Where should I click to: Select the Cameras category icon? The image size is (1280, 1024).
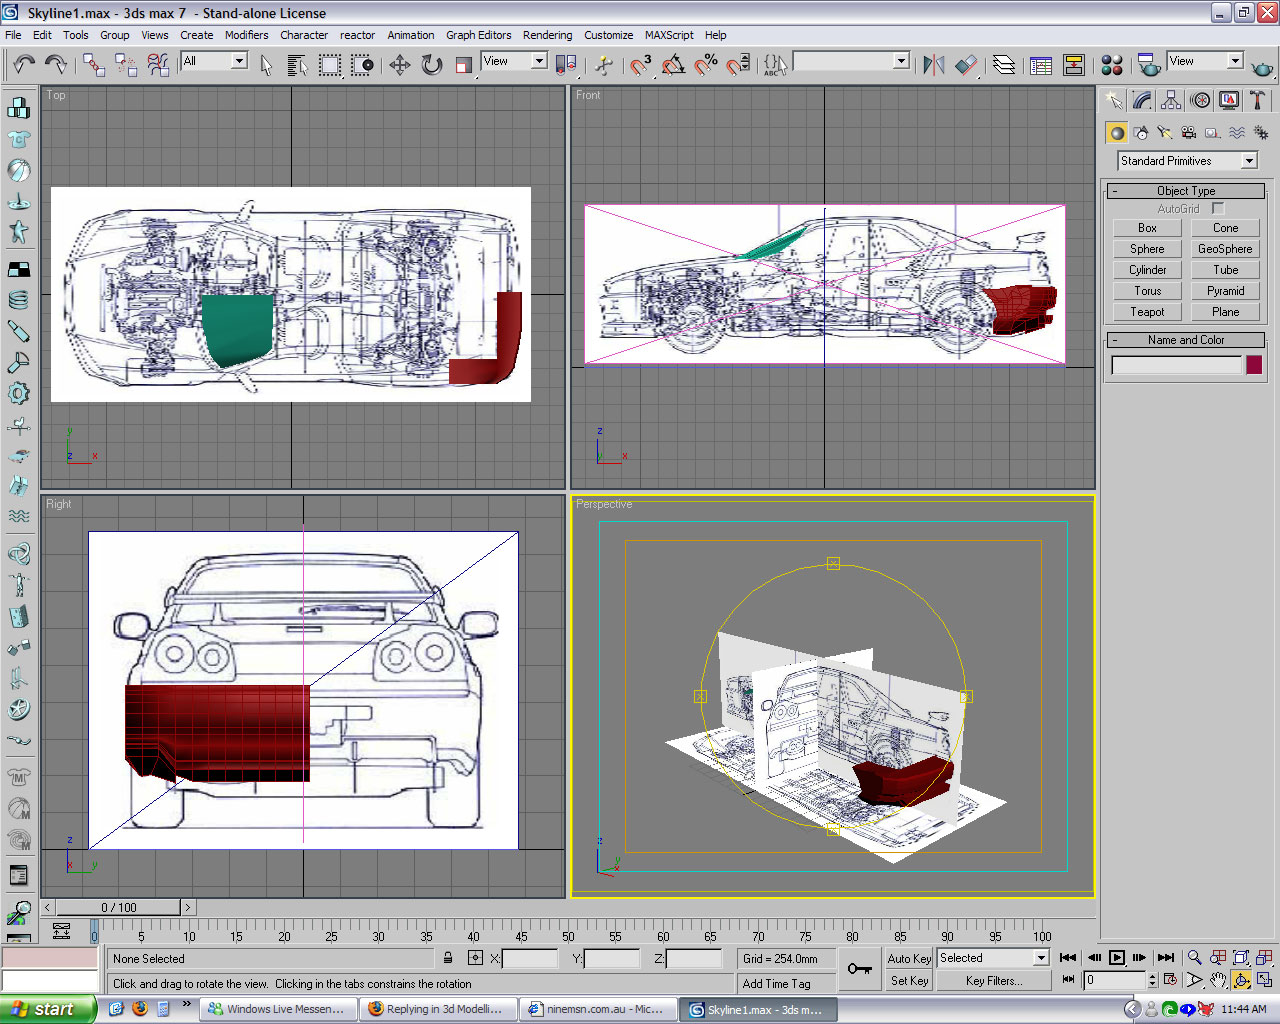click(x=1189, y=132)
